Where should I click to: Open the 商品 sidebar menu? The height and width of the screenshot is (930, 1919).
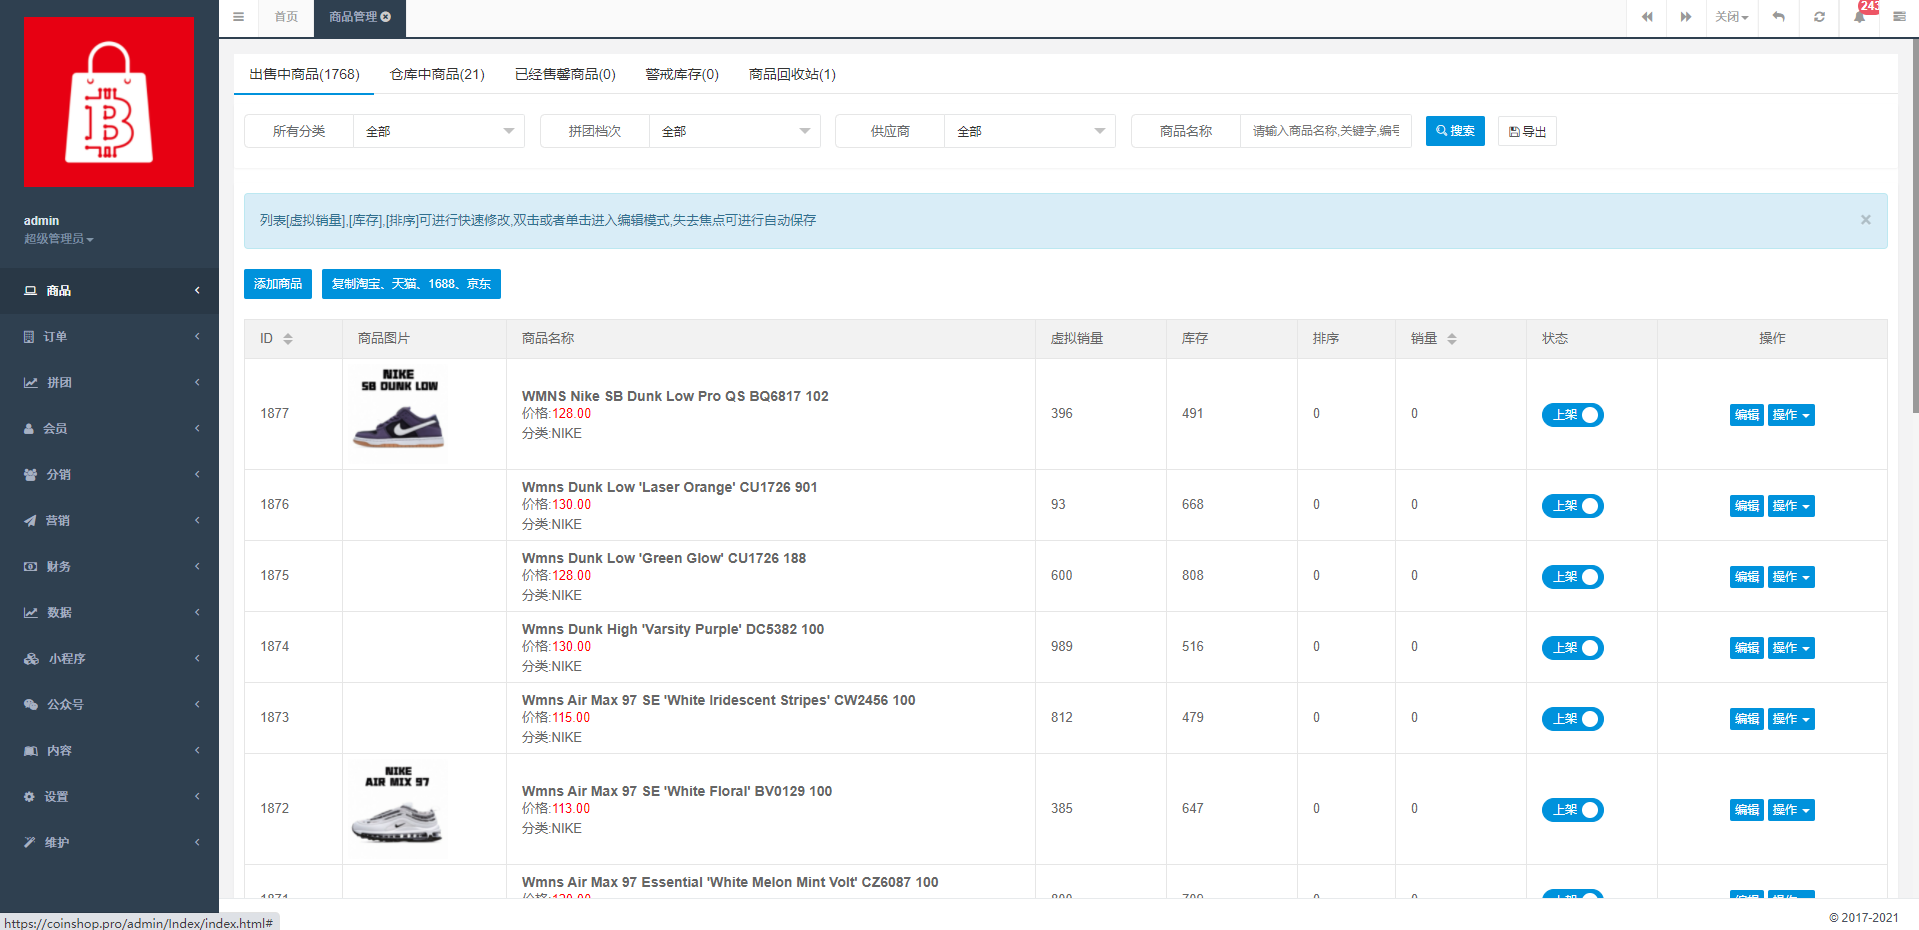[109, 291]
